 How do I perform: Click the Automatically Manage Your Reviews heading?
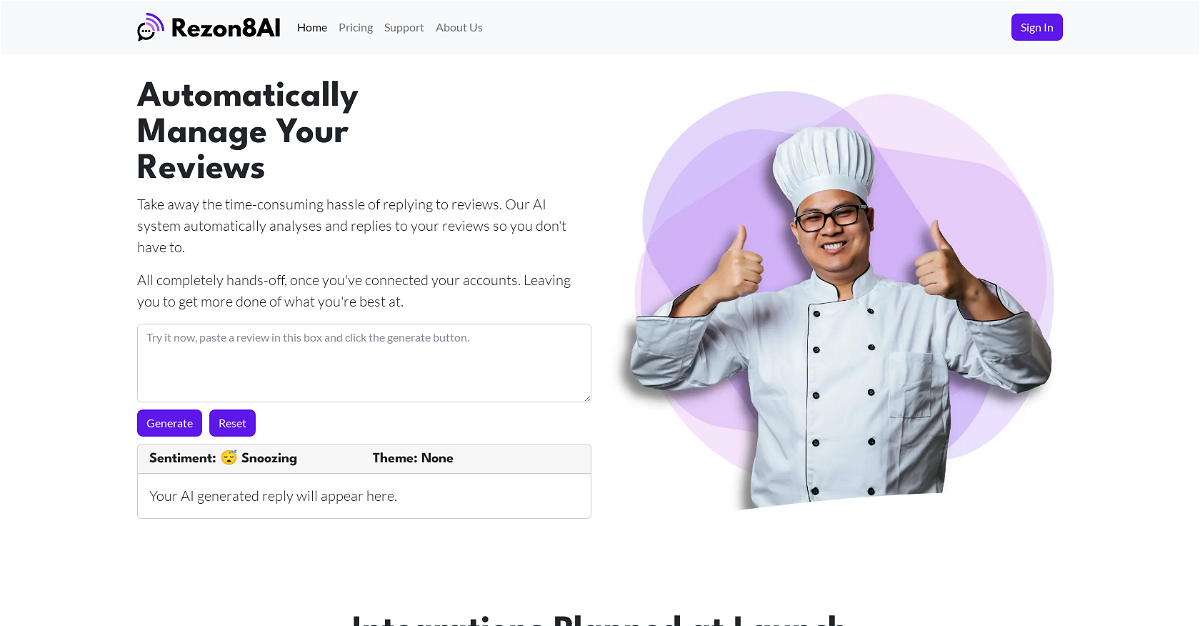247,130
